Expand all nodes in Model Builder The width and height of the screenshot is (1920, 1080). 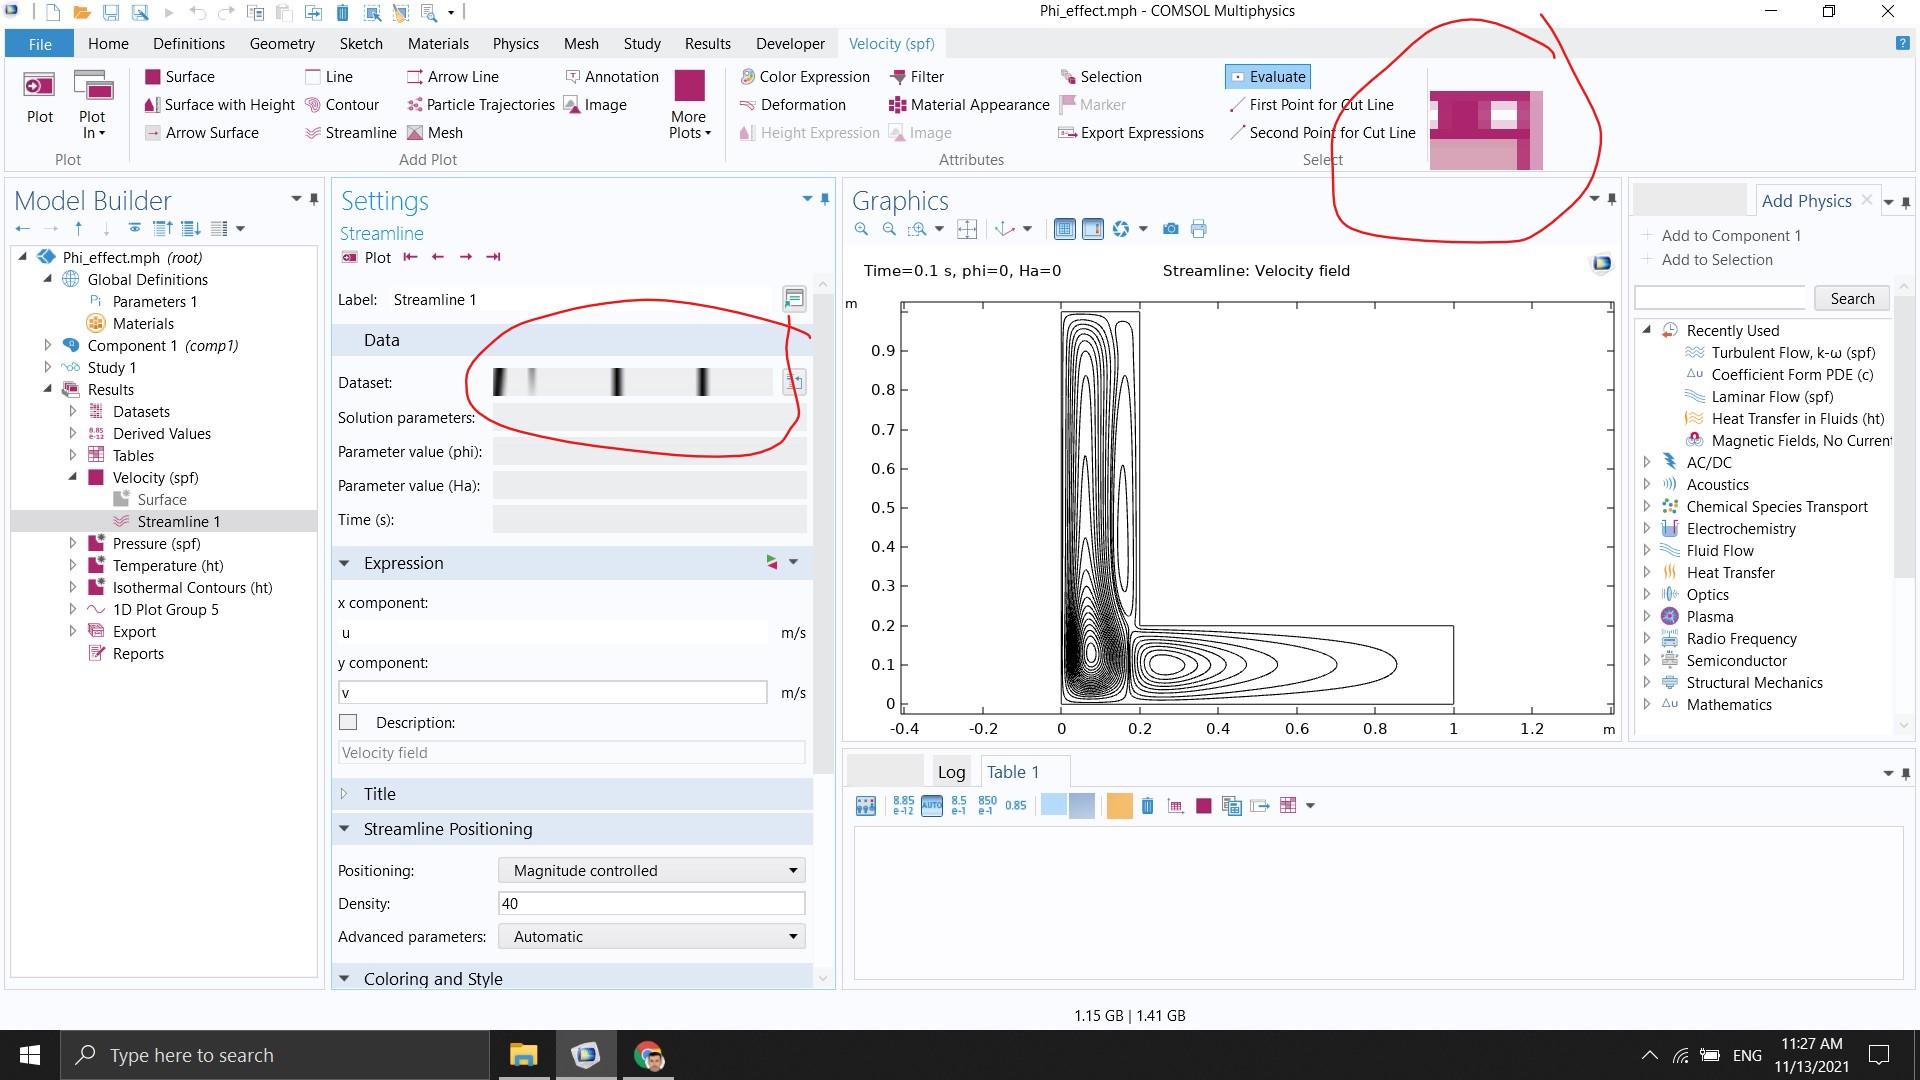(191, 229)
